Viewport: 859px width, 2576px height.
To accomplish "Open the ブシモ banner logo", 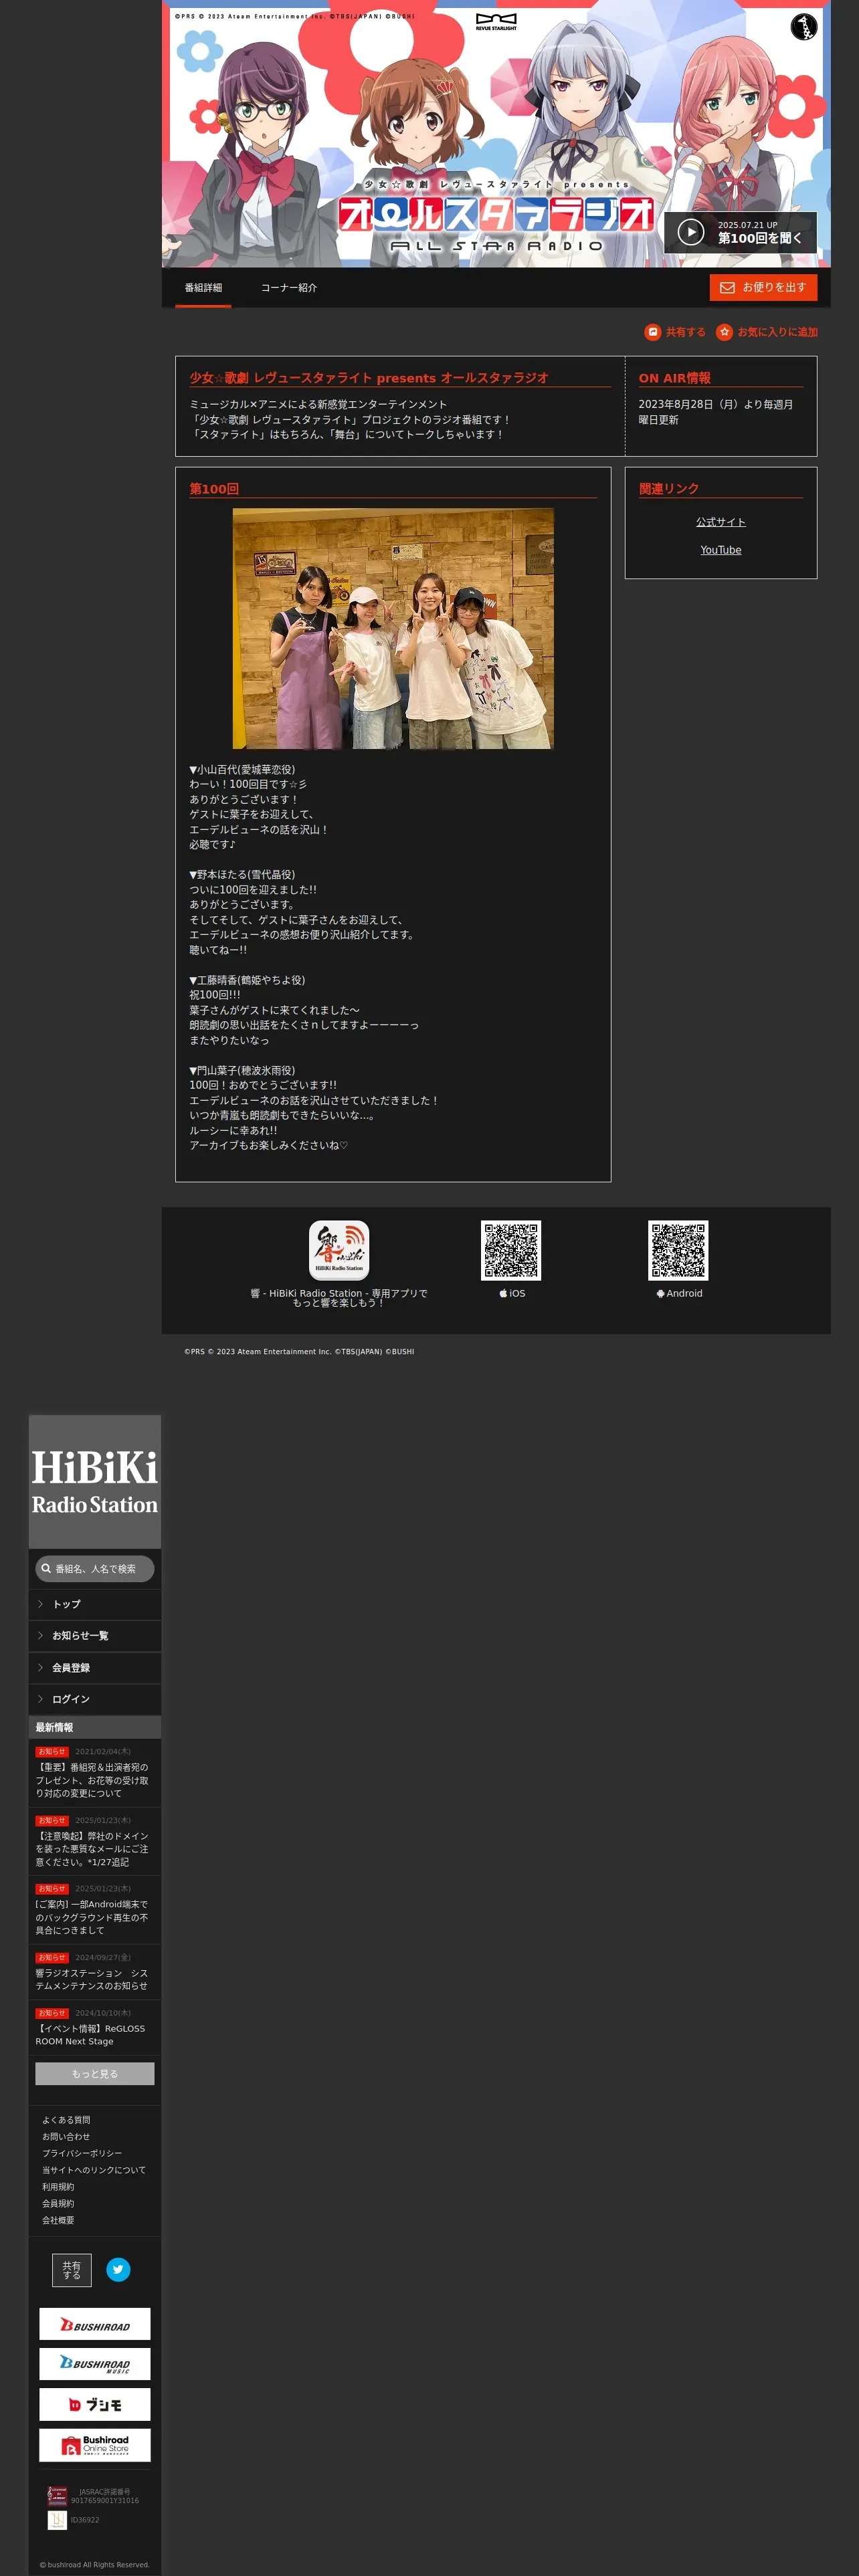I will click(95, 2404).
